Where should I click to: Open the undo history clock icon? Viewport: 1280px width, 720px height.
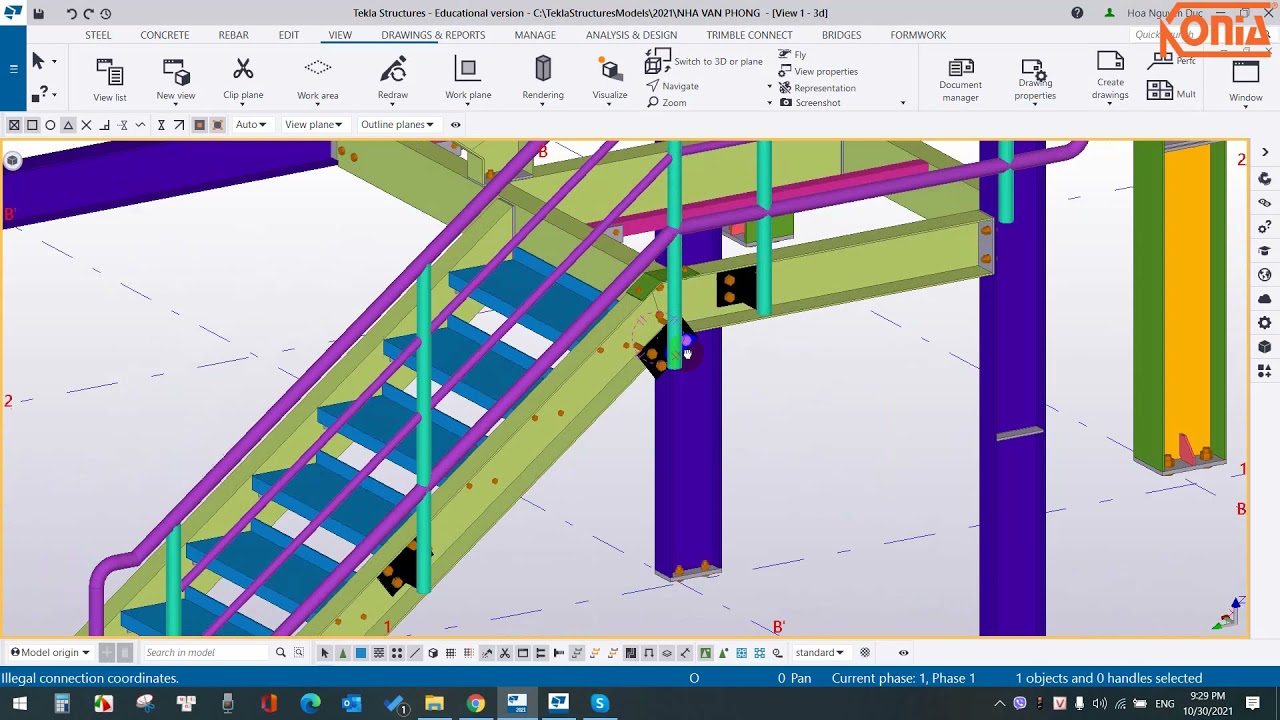click(105, 13)
